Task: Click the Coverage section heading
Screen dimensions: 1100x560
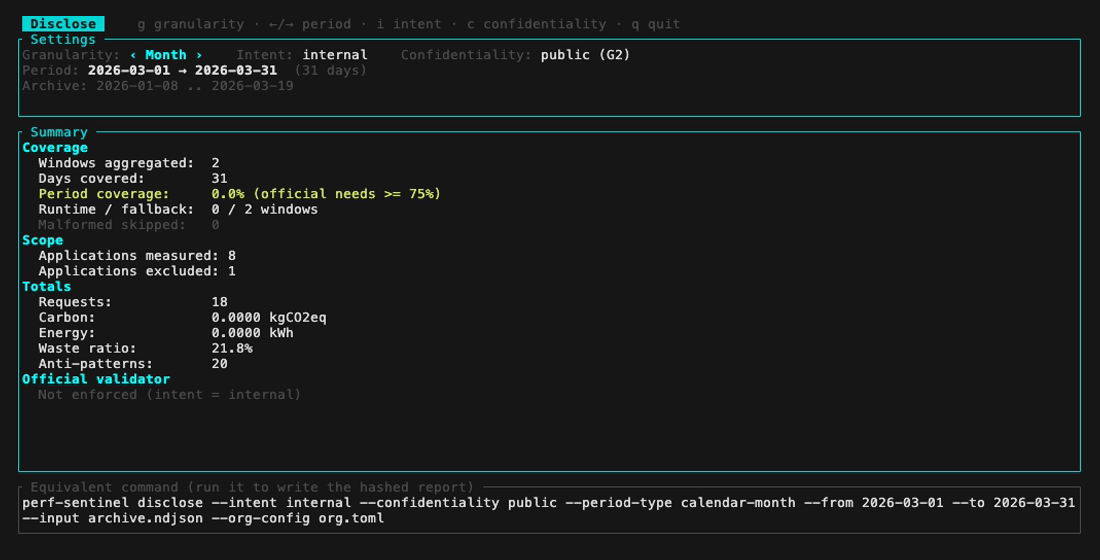Action: click(x=55, y=147)
